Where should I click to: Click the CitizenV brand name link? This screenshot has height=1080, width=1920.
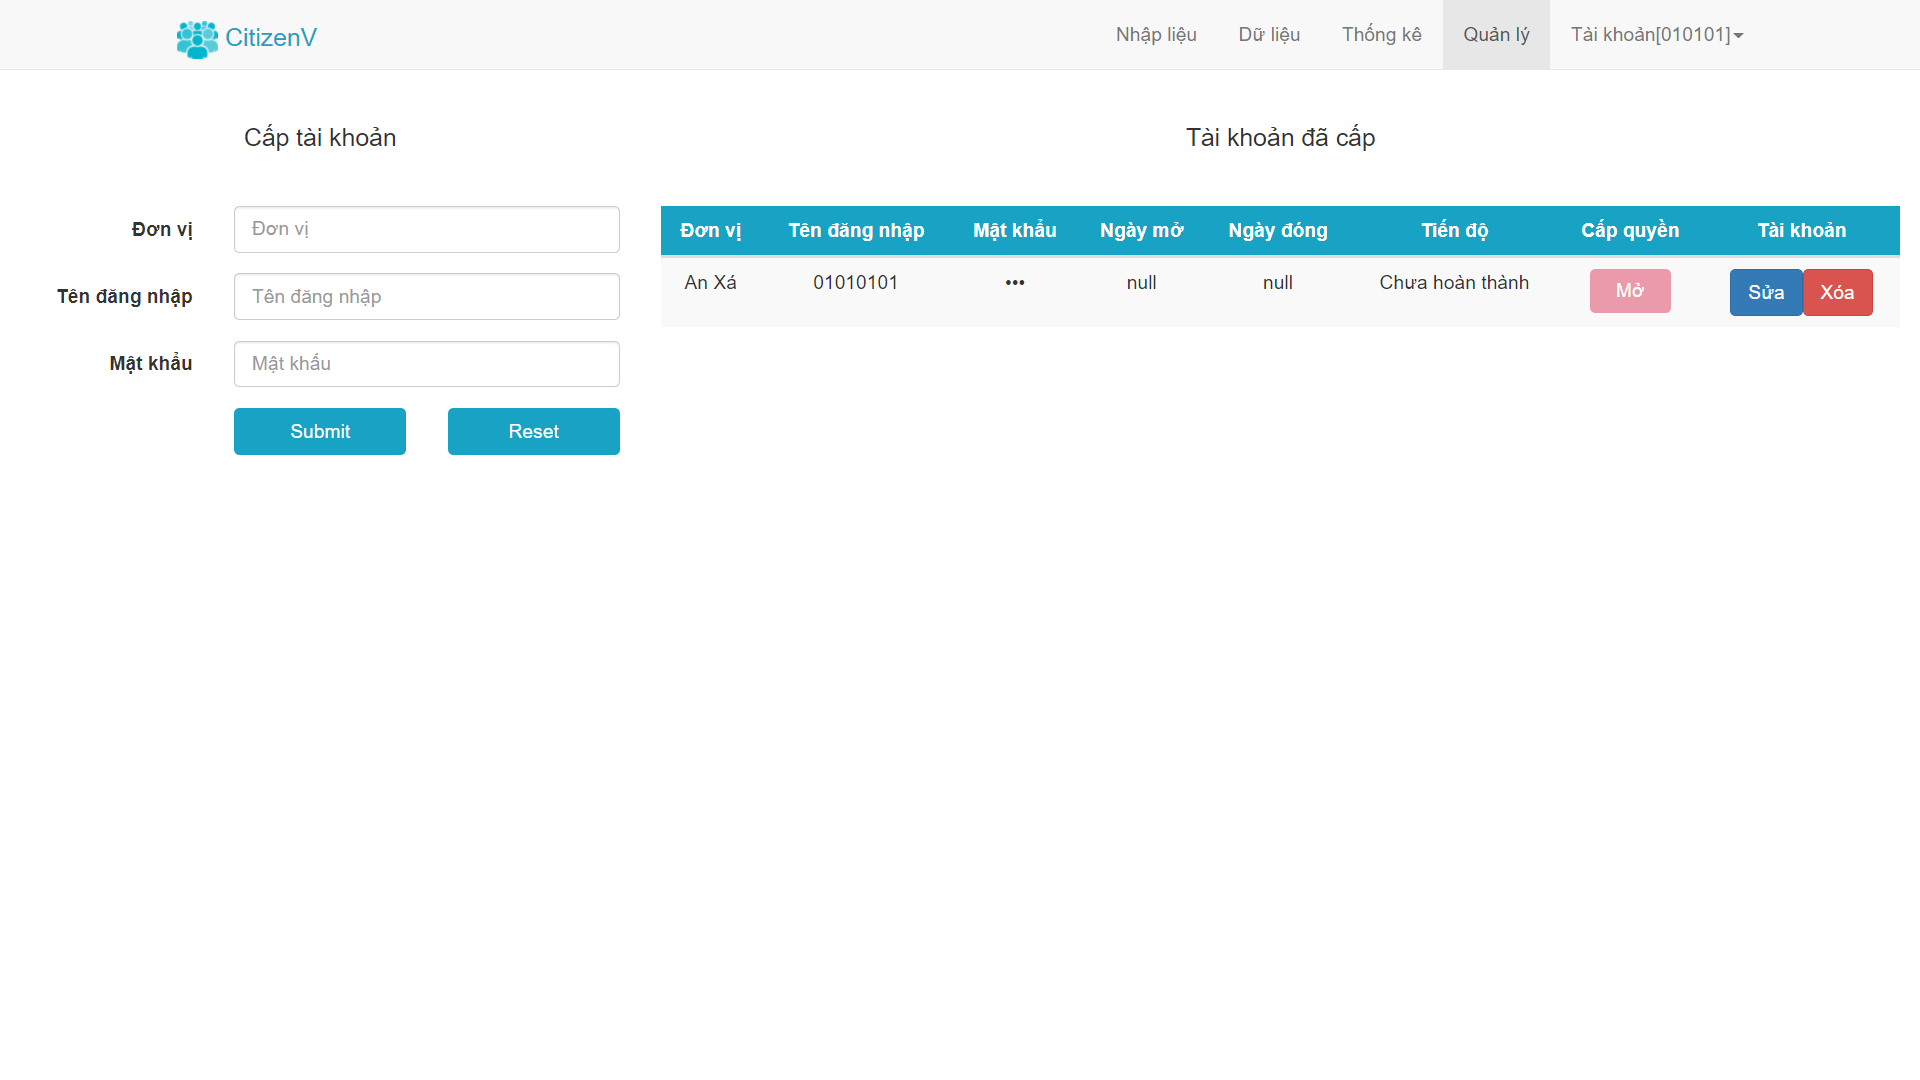(272, 38)
